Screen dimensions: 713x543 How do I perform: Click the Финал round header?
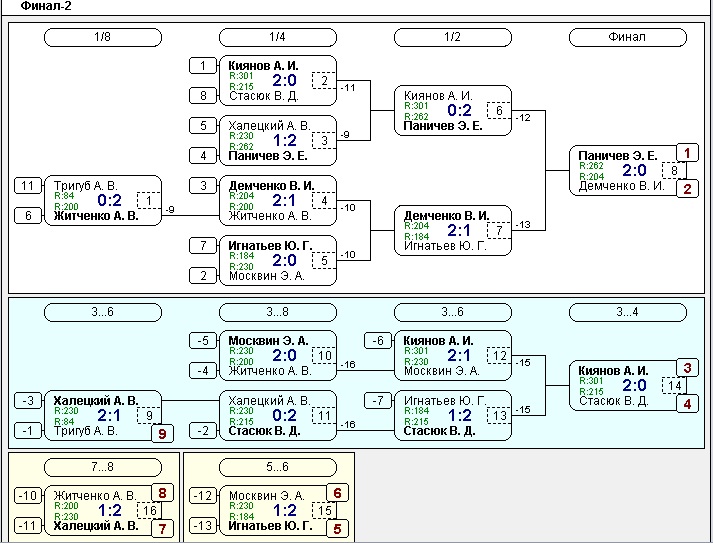coord(628,37)
